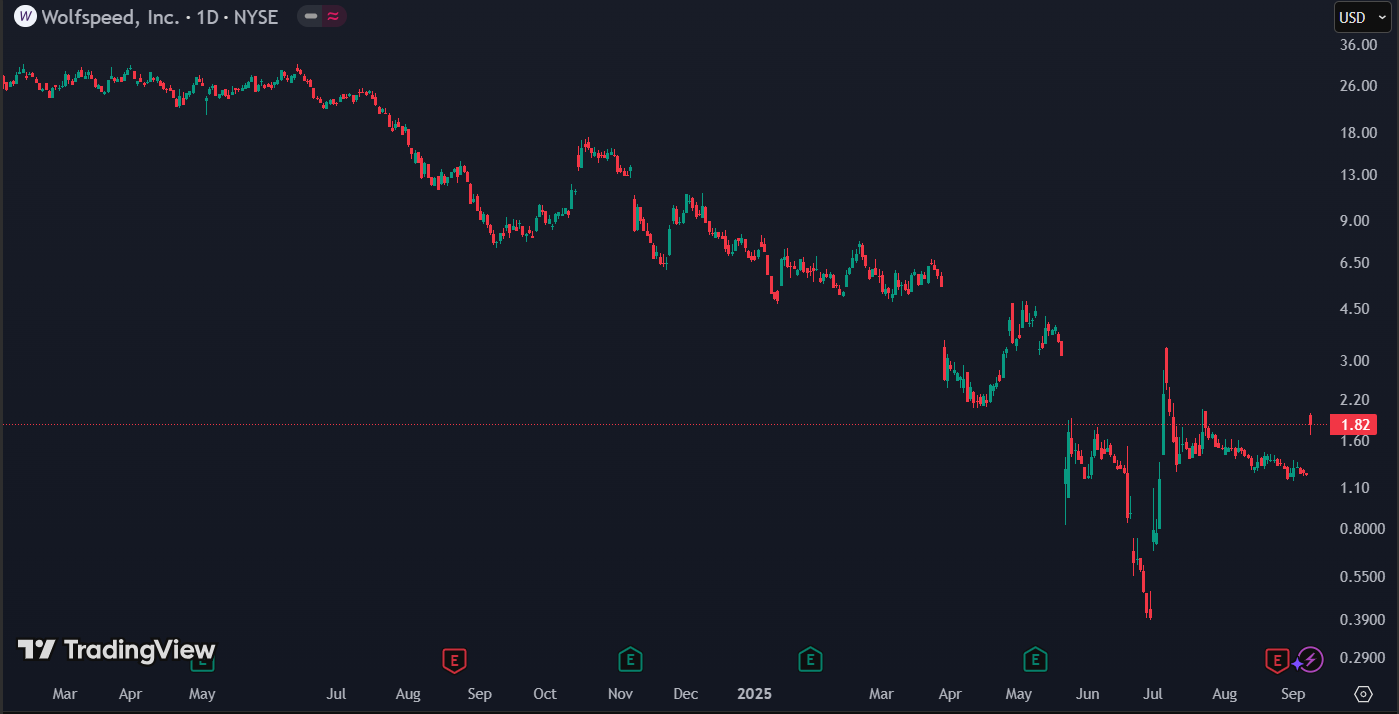Click the Nov label on time axis
The image size is (1399, 714).
[x=621, y=694]
